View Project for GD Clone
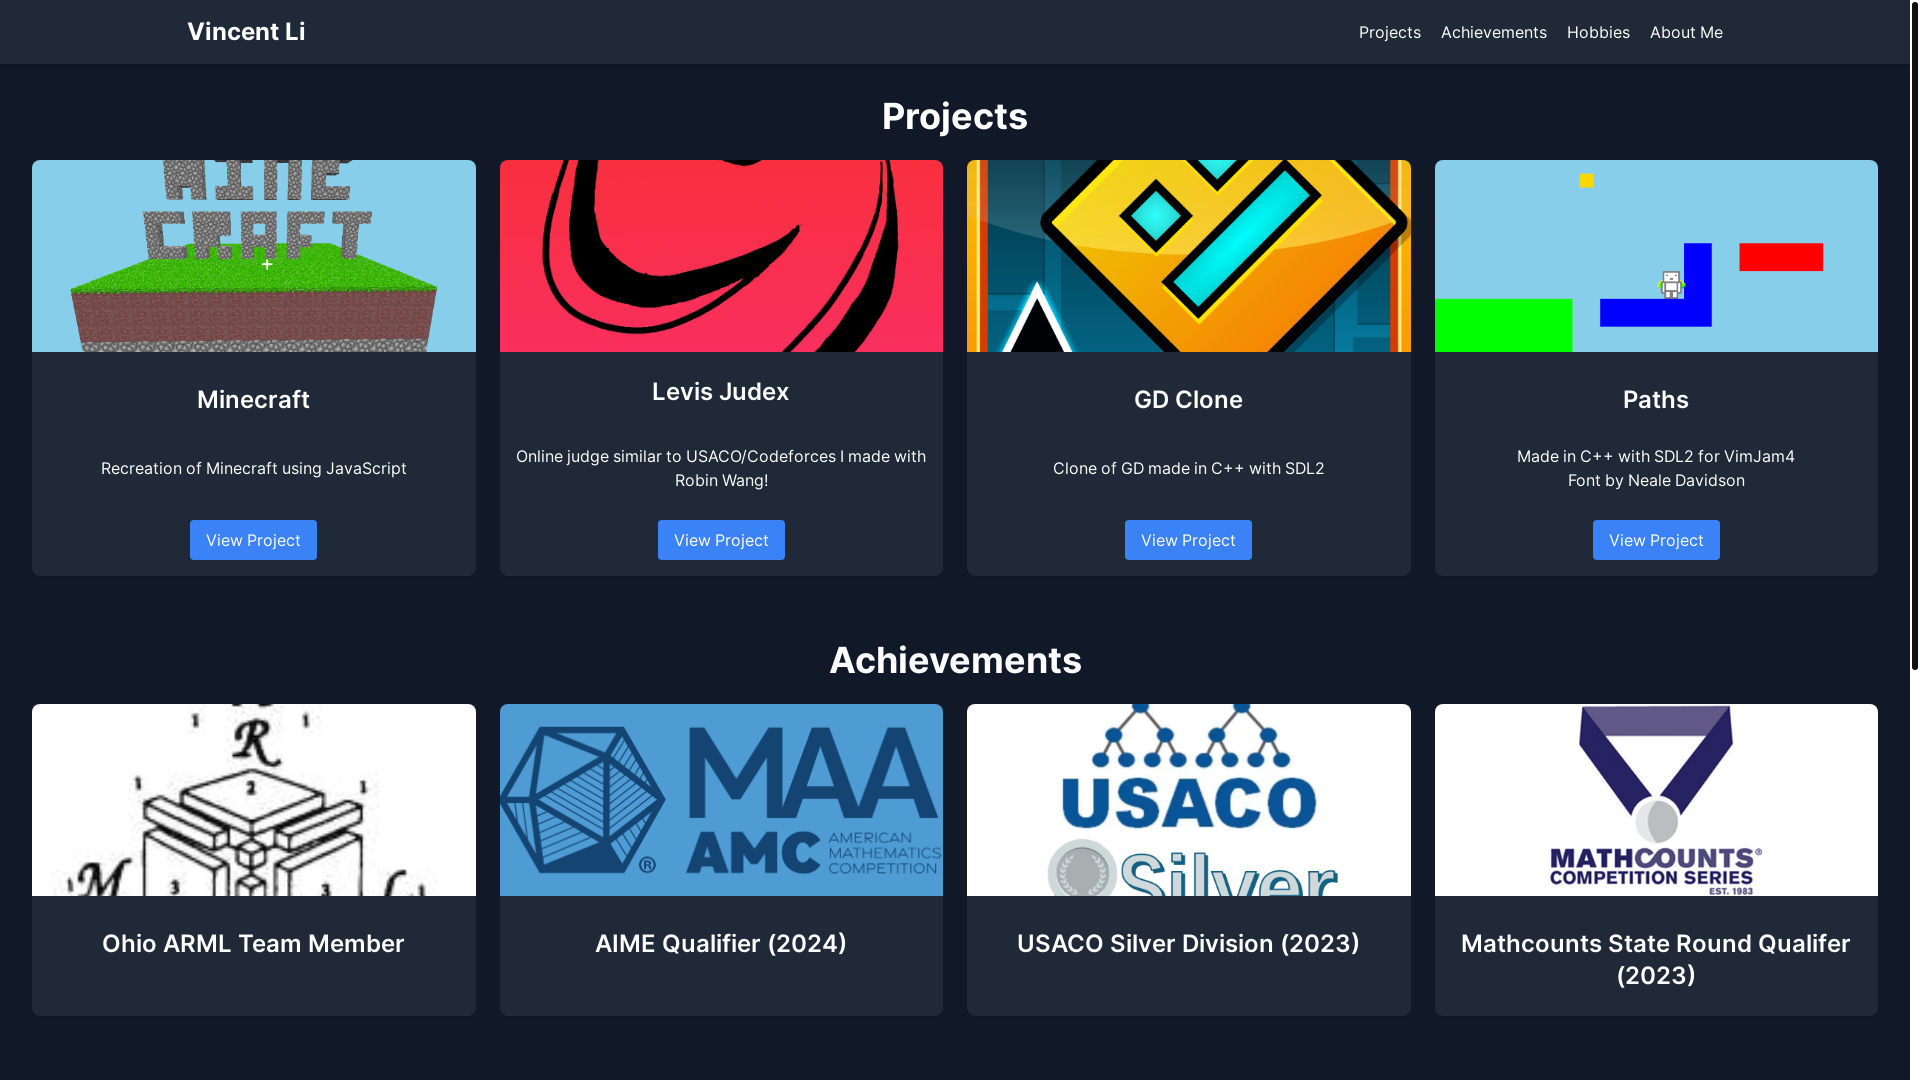Viewport: 1920px width, 1080px height. [x=1188, y=540]
